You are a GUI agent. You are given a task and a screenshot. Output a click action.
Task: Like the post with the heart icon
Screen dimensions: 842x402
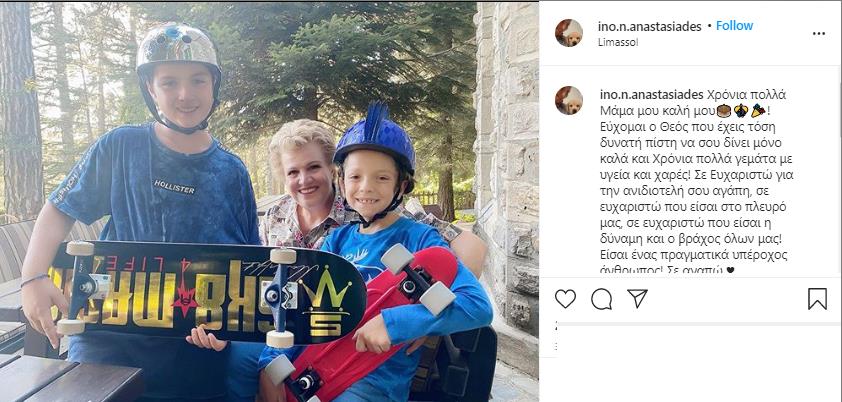tap(565, 298)
